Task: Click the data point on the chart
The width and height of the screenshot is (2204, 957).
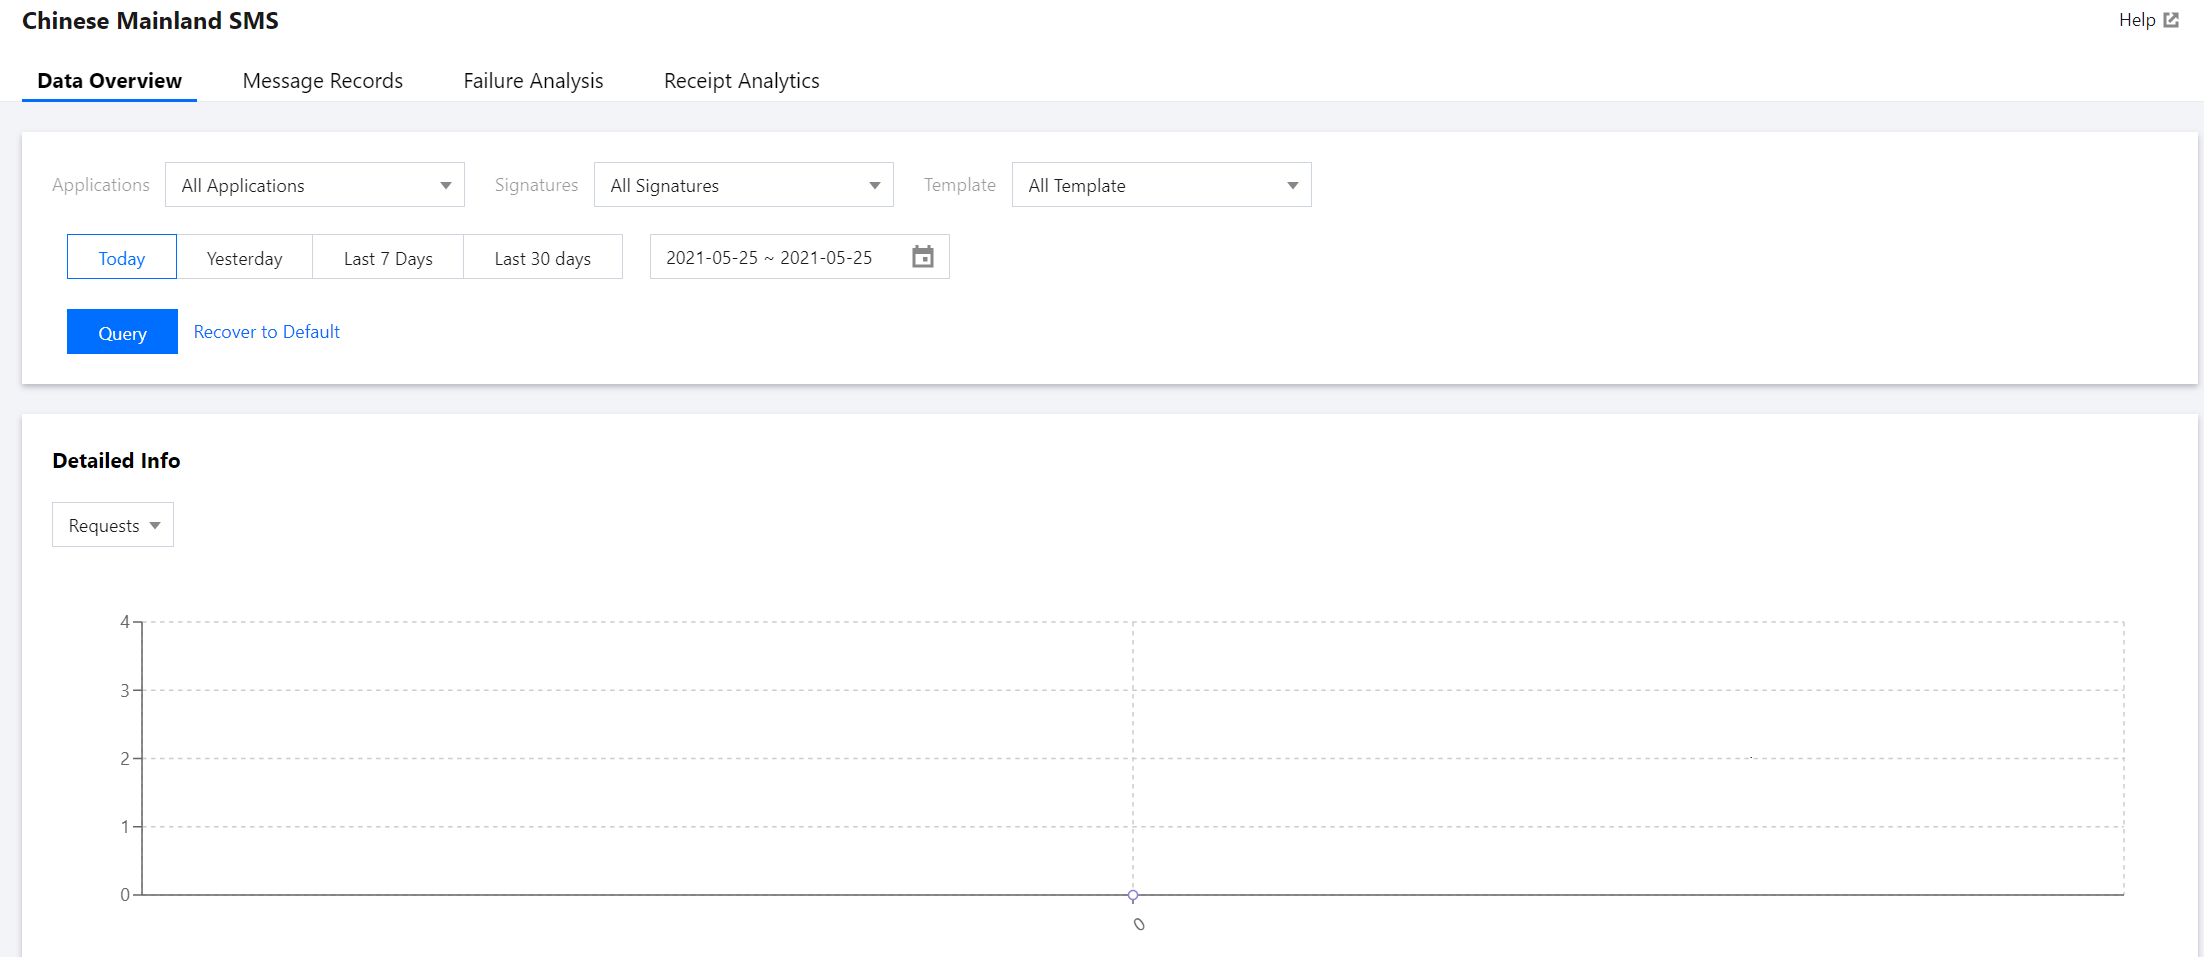Action: pyautogui.click(x=1133, y=895)
